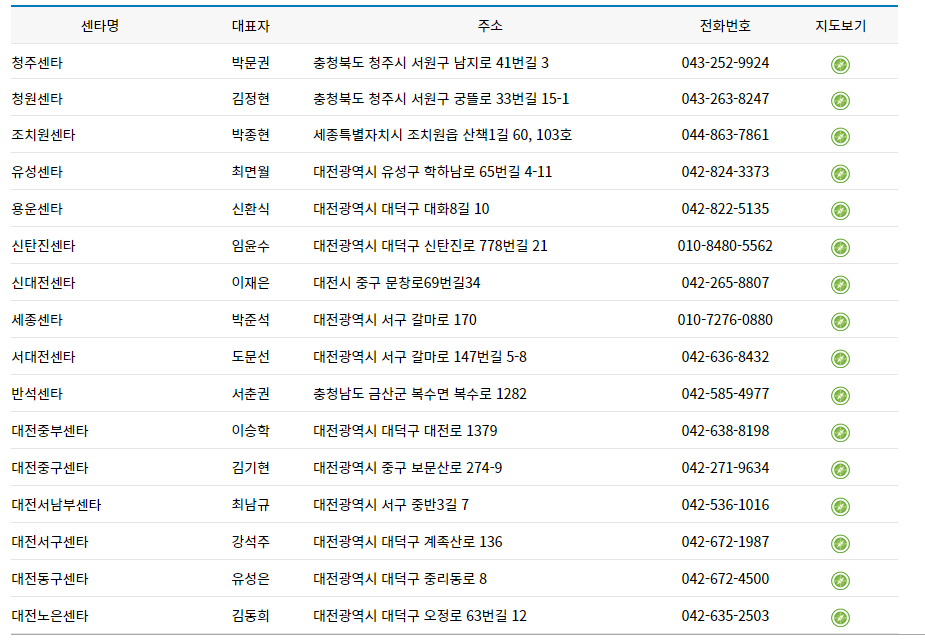Click phone number 043-263-8247
The image size is (925, 644).
(725, 98)
